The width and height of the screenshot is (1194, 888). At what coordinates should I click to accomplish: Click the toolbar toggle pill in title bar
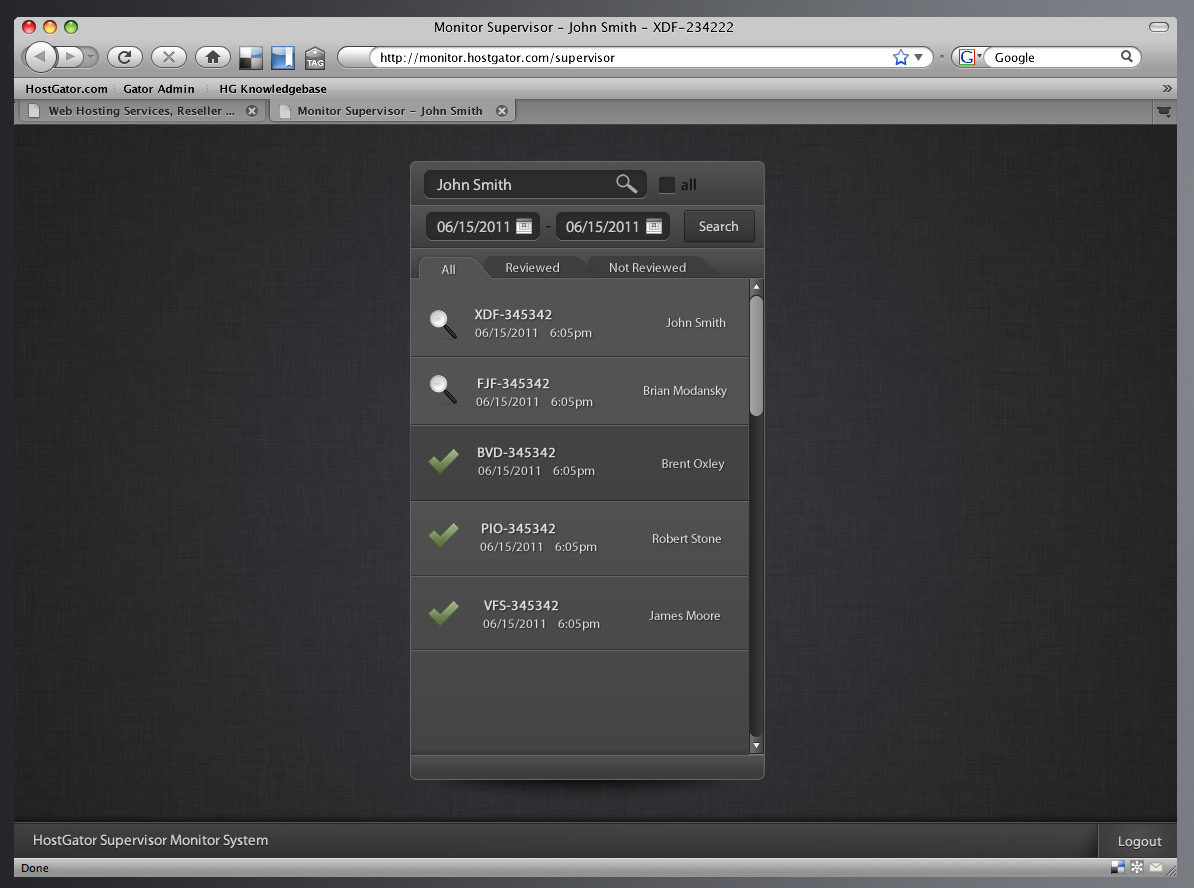pyautogui.click(x=1158, y=27)
